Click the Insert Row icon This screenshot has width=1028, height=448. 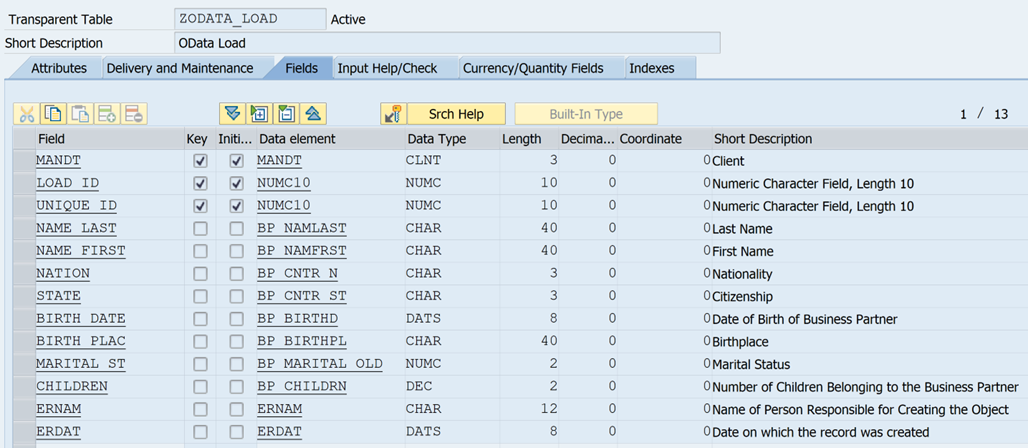tap(107, 114)
